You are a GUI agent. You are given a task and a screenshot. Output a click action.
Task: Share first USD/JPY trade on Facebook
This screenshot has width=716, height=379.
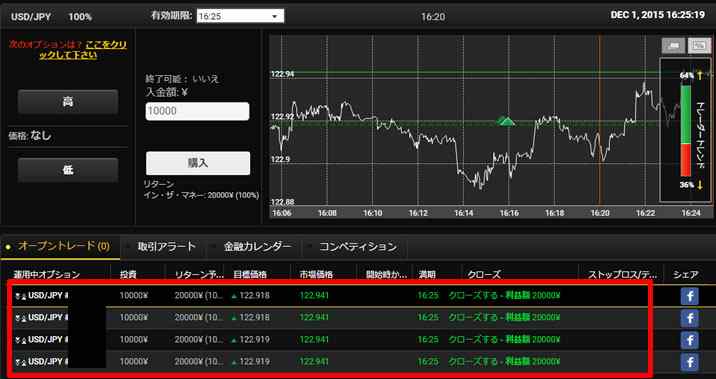(690, 296)
